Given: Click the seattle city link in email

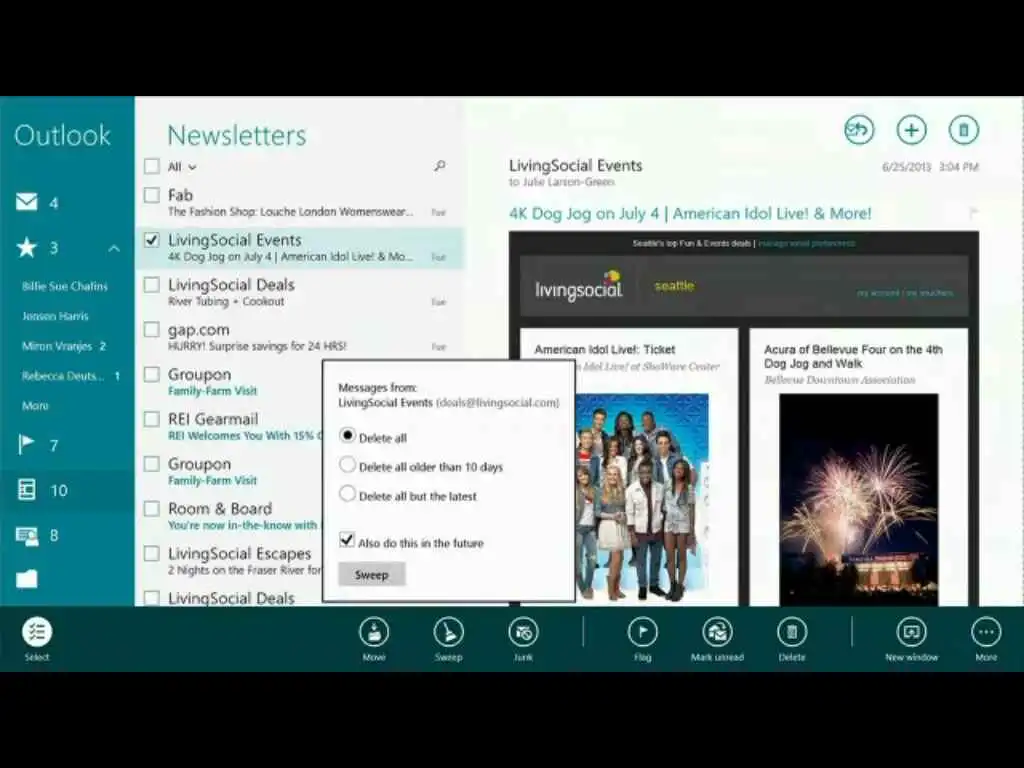Looking at the screenshot, I should coord(675,285).
